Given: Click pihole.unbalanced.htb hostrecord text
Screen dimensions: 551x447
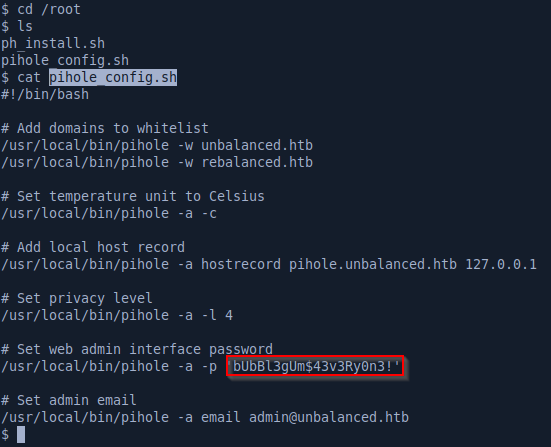Looking at the screenshot, I should 373,264.
